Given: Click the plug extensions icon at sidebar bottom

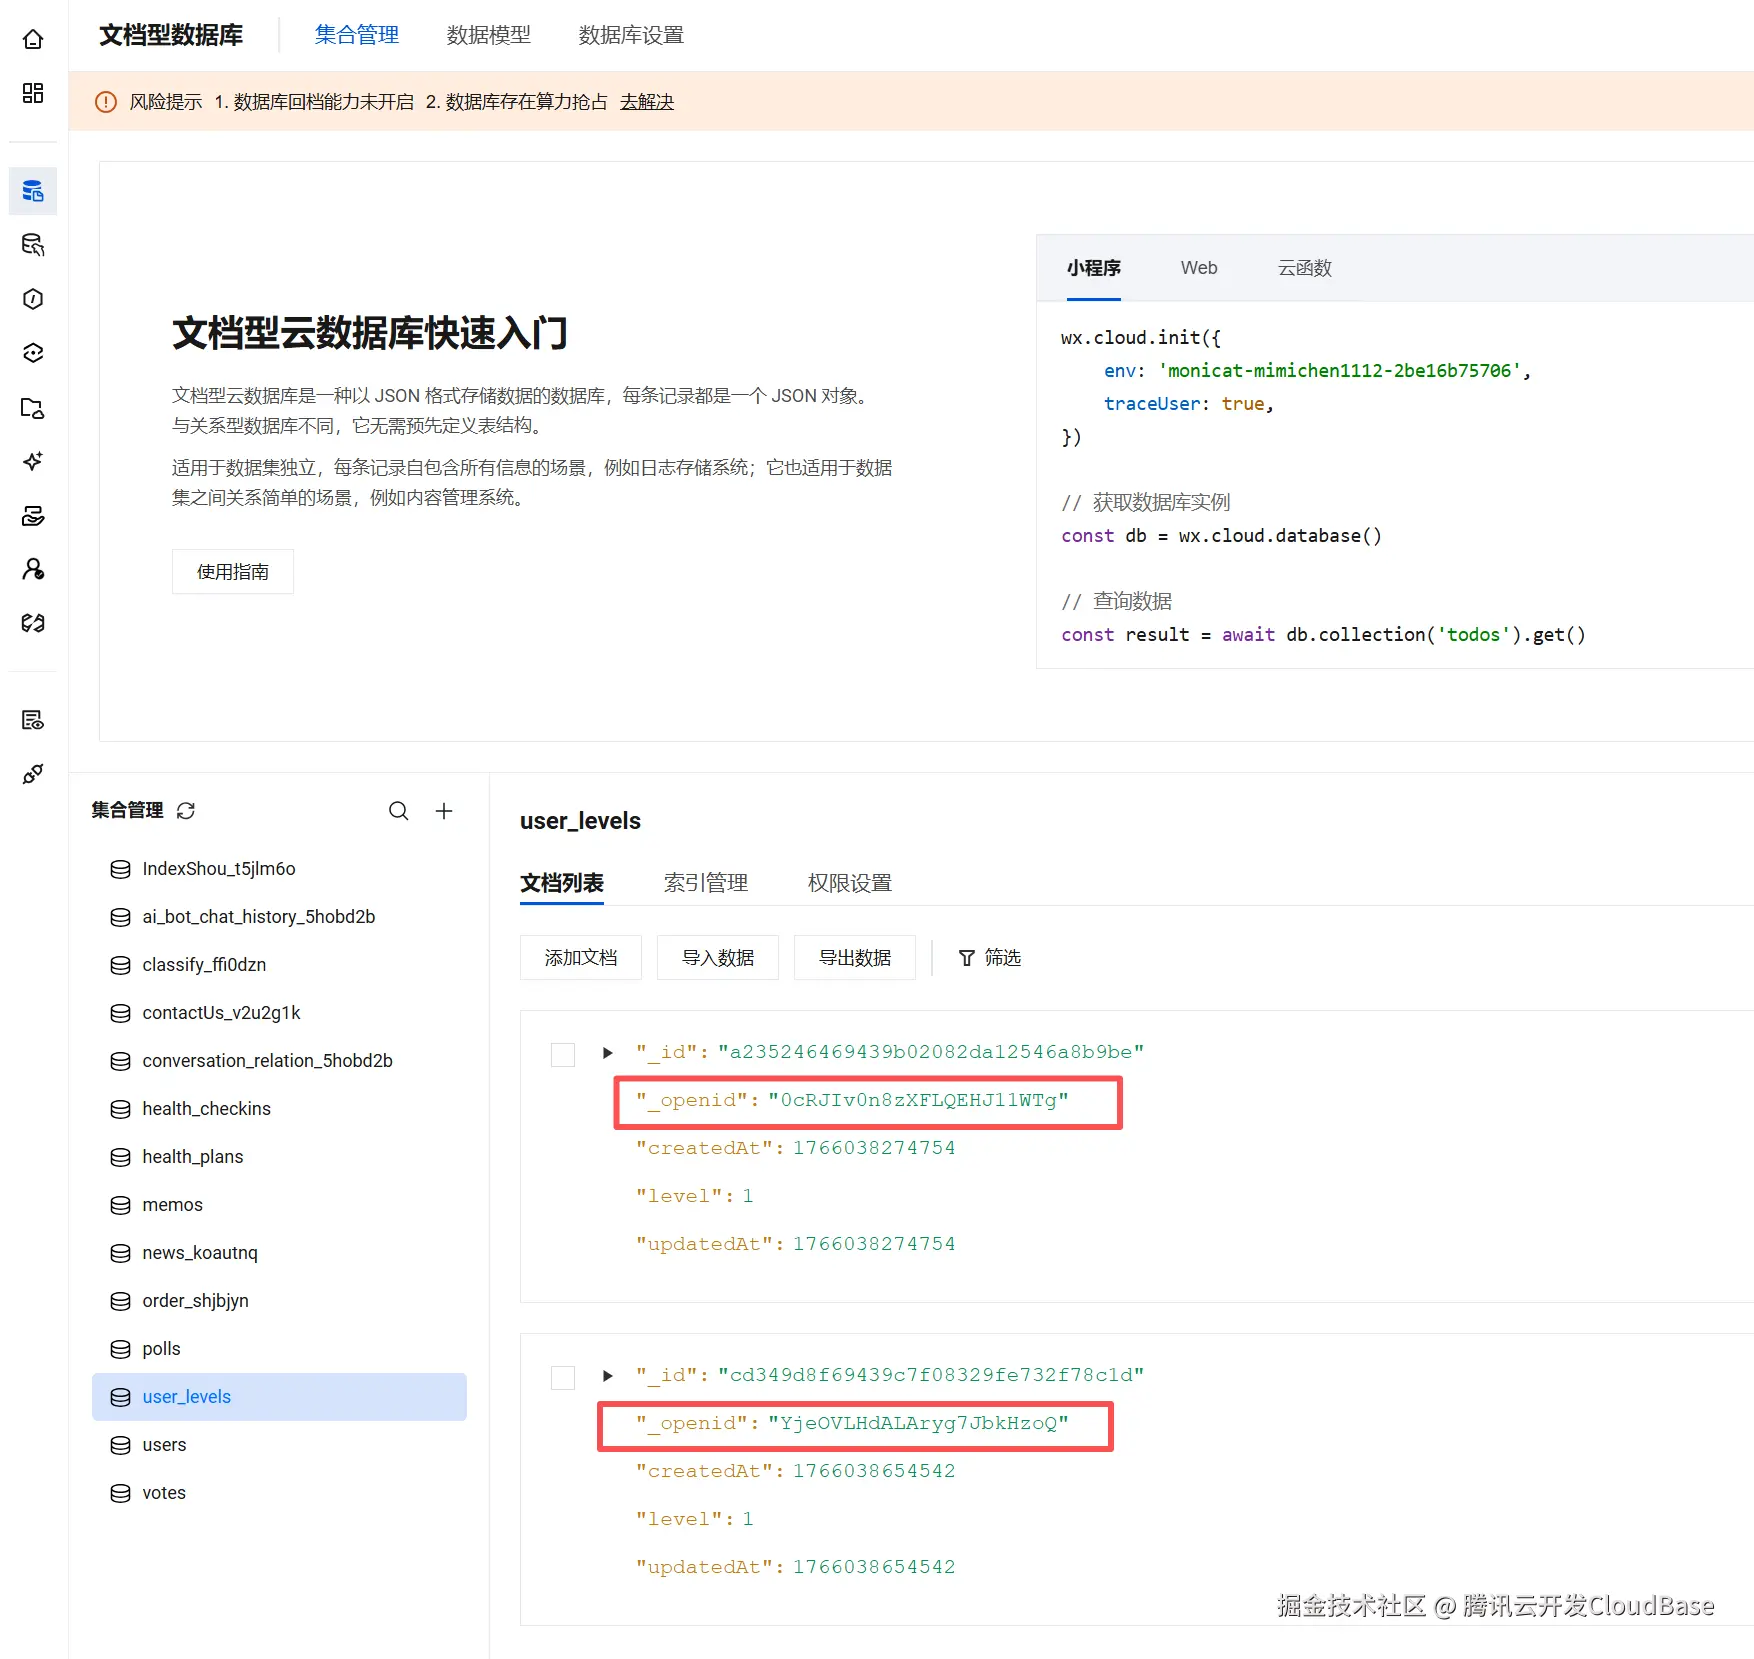Looking at the screenshot, I should pos(33,773).
